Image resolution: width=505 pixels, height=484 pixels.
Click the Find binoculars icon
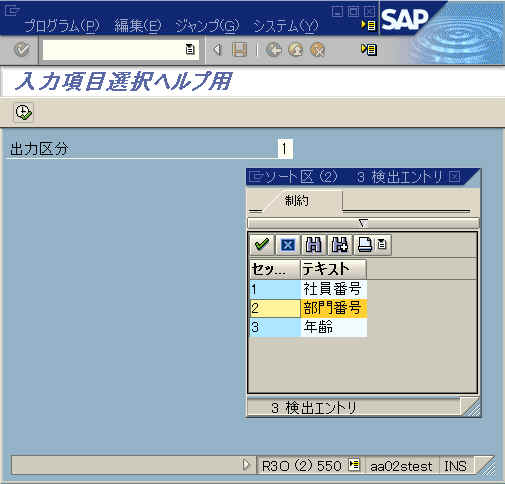[x=313, y=245]
